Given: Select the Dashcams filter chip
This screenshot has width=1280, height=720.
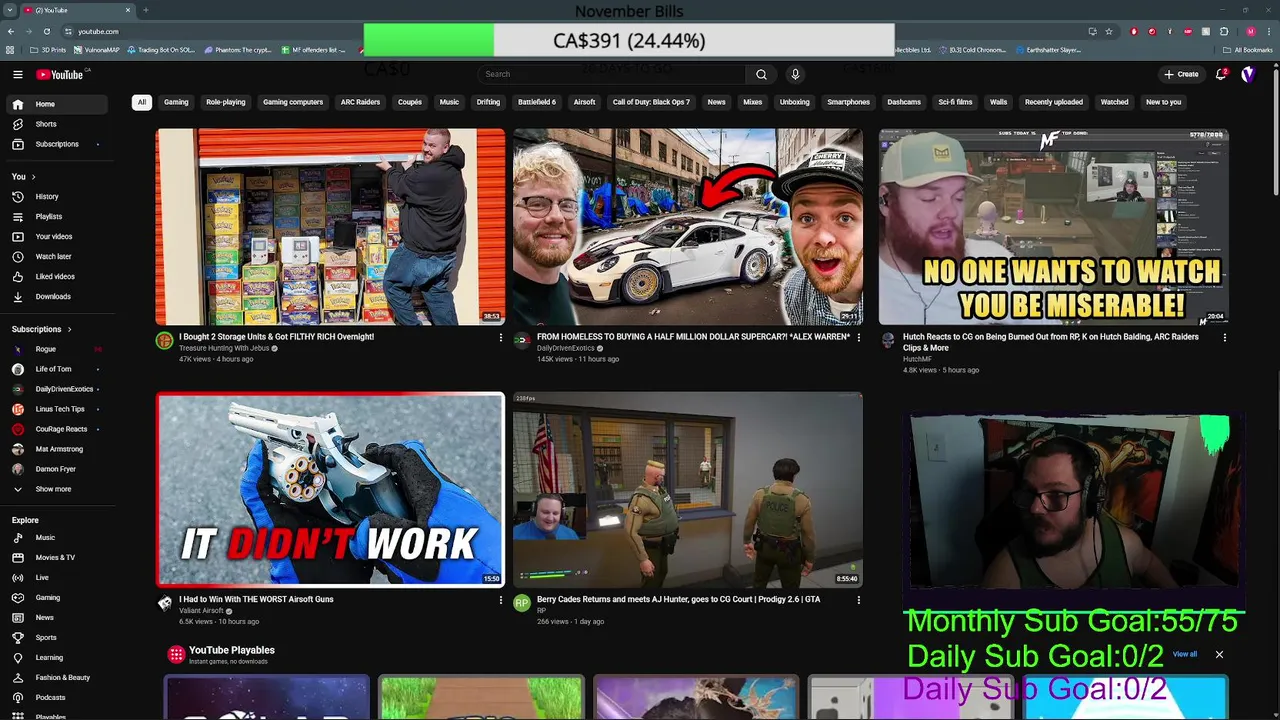Looking at the screenshot, I should click(904, 102).
